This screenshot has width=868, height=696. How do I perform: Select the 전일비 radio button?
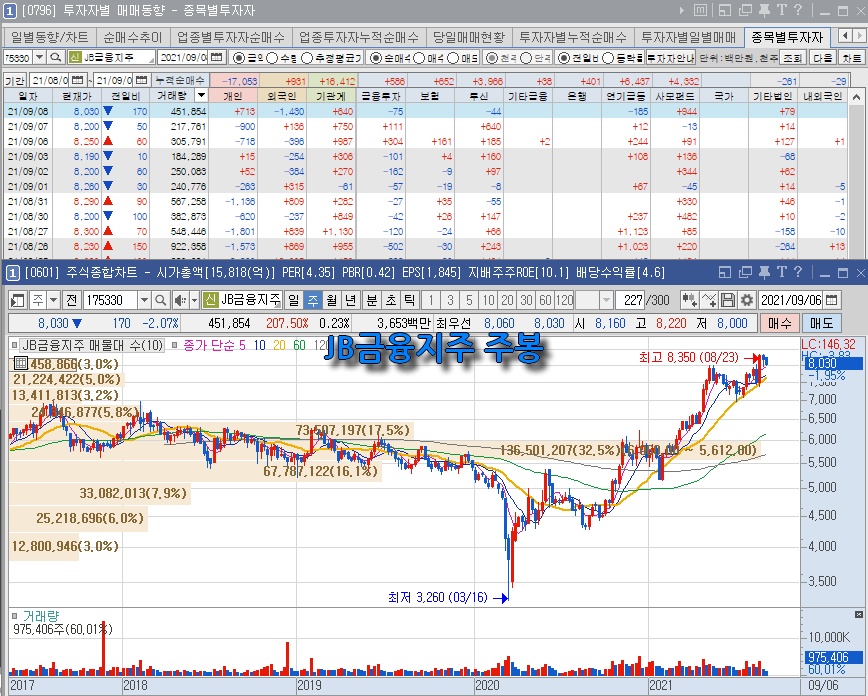[x=564, y=58]
